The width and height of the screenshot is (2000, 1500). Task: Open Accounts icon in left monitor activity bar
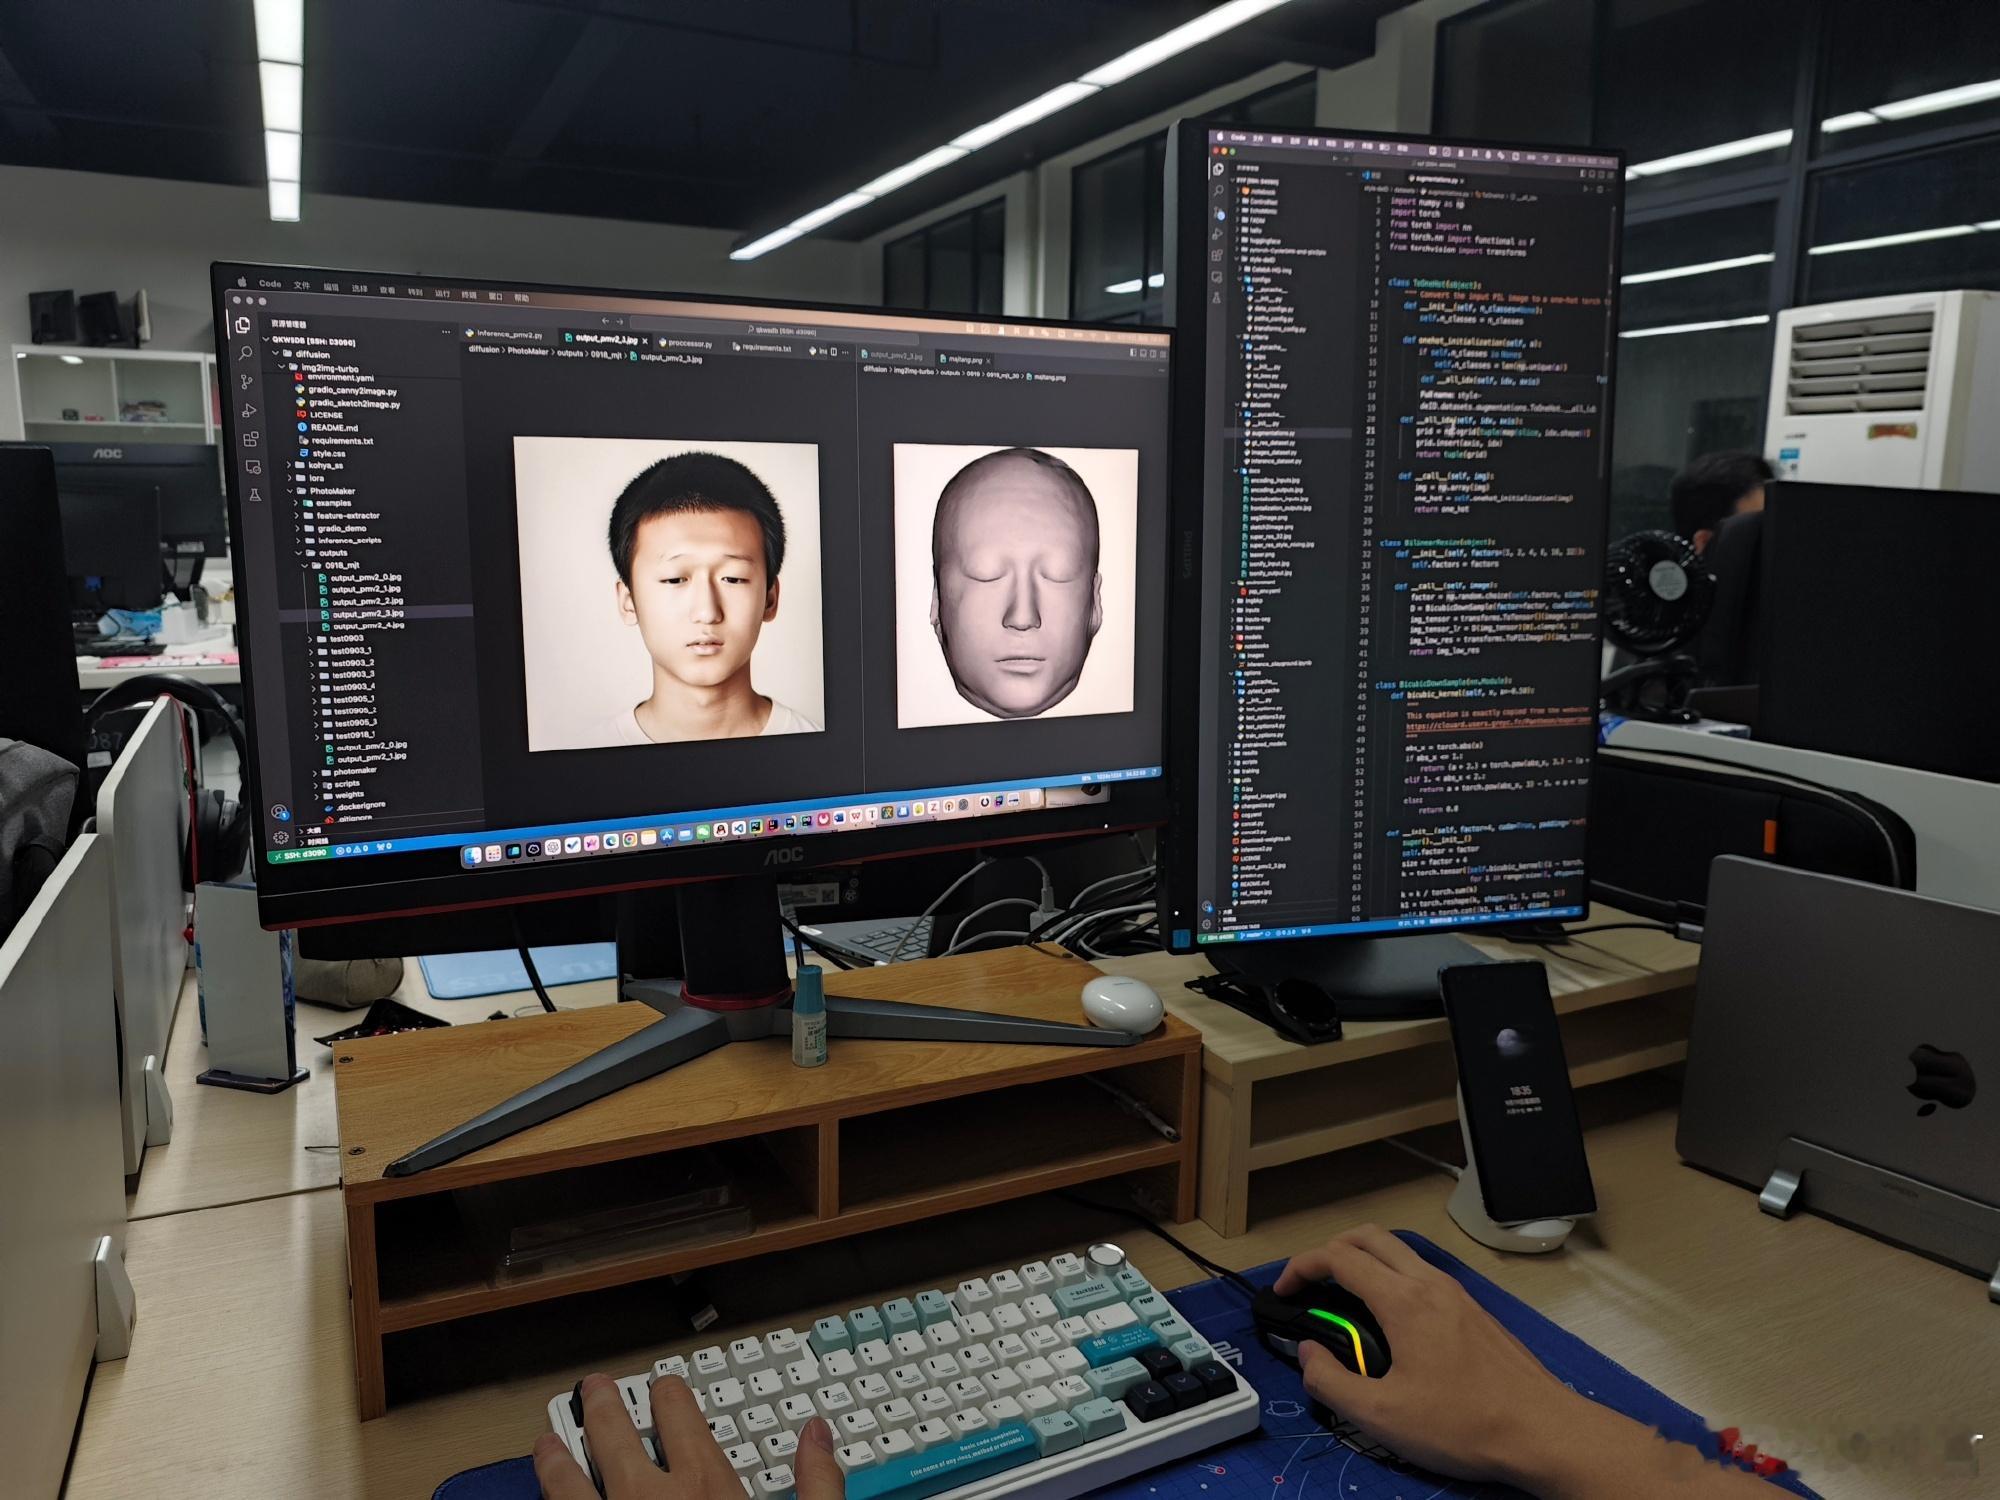point(279,812)
